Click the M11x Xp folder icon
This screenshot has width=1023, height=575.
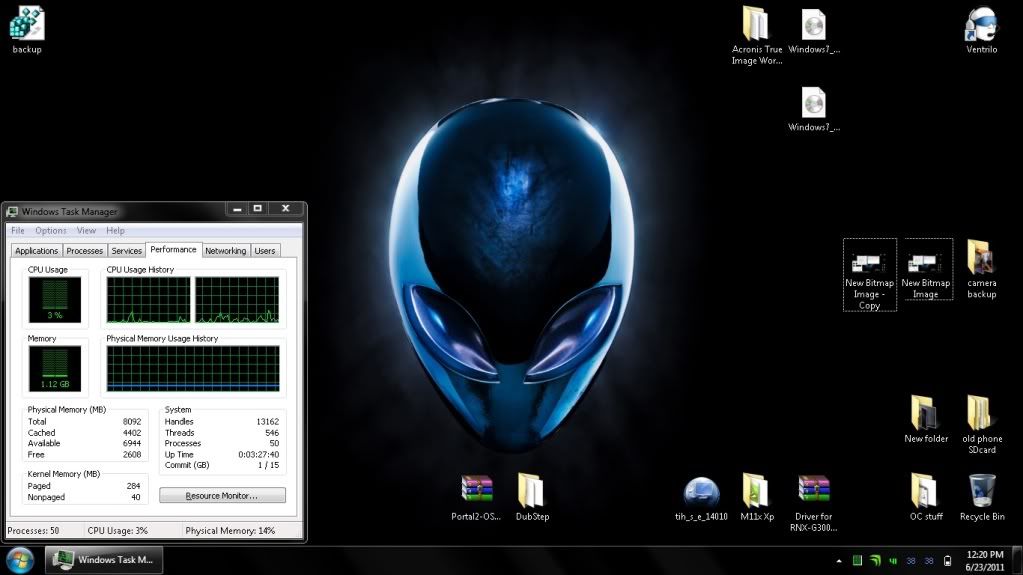[756, 491]
